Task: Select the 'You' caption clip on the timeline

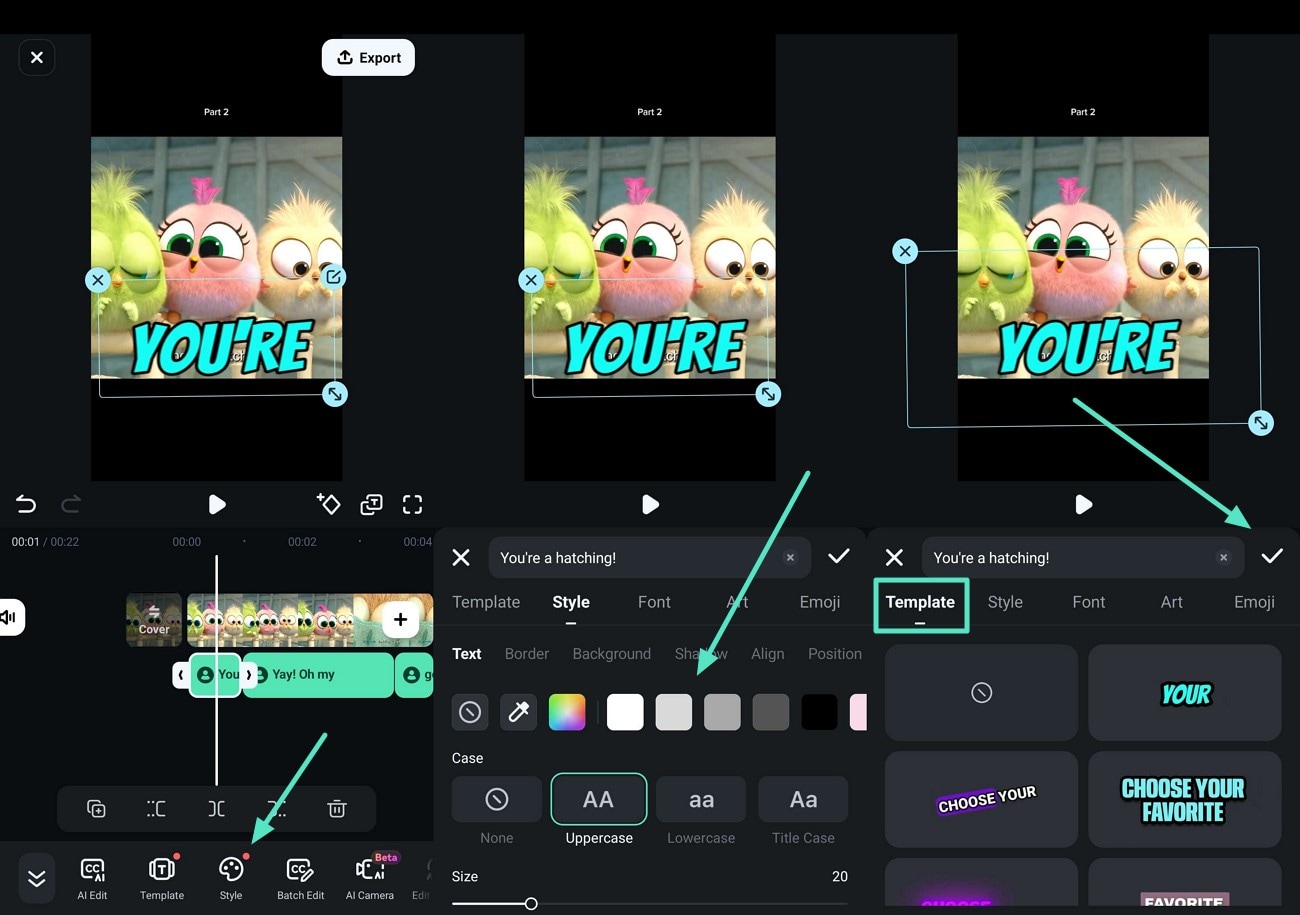Action: tap(216, 675)
